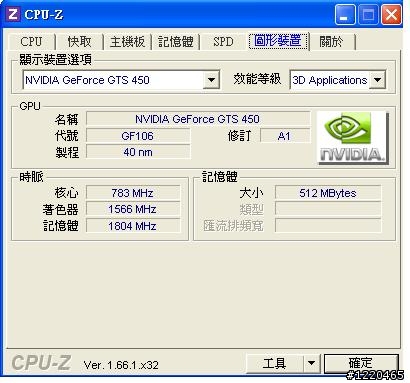
Task: Go to the 記憶體 tab
Action: point(175,42)
